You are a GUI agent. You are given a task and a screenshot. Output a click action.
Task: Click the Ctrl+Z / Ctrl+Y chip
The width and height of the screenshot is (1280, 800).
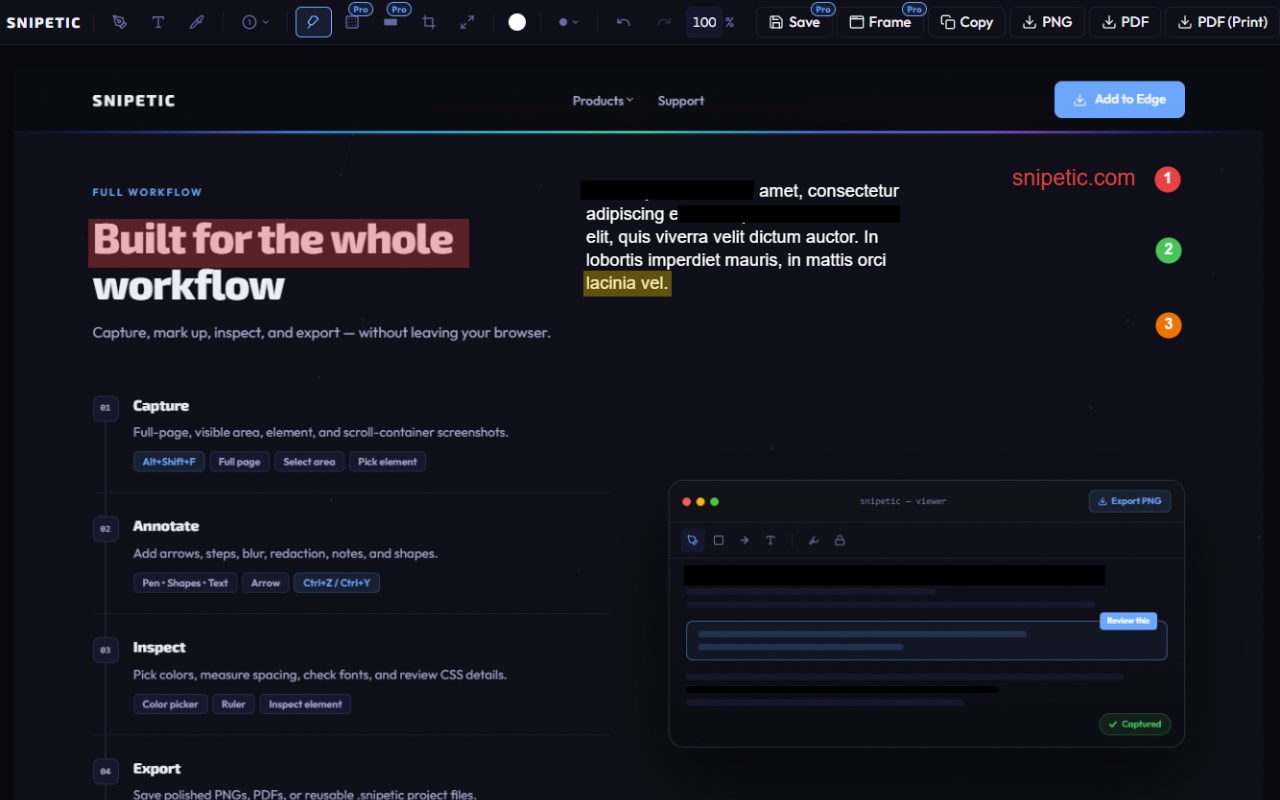click(337, 583)
